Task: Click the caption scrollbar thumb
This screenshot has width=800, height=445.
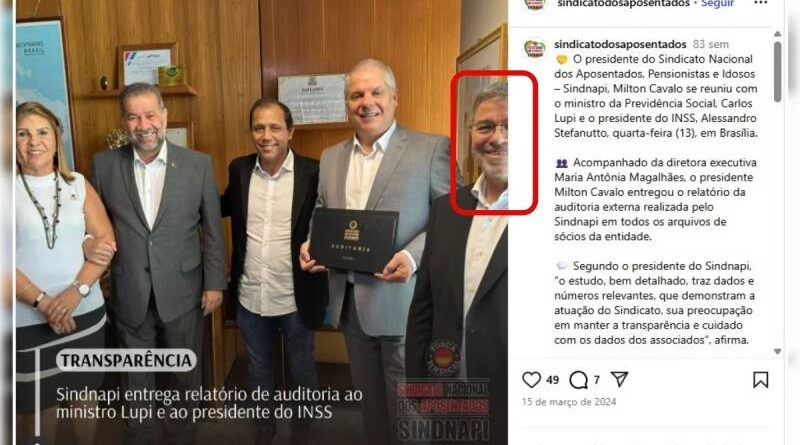Action: click(x=777, y=71)
